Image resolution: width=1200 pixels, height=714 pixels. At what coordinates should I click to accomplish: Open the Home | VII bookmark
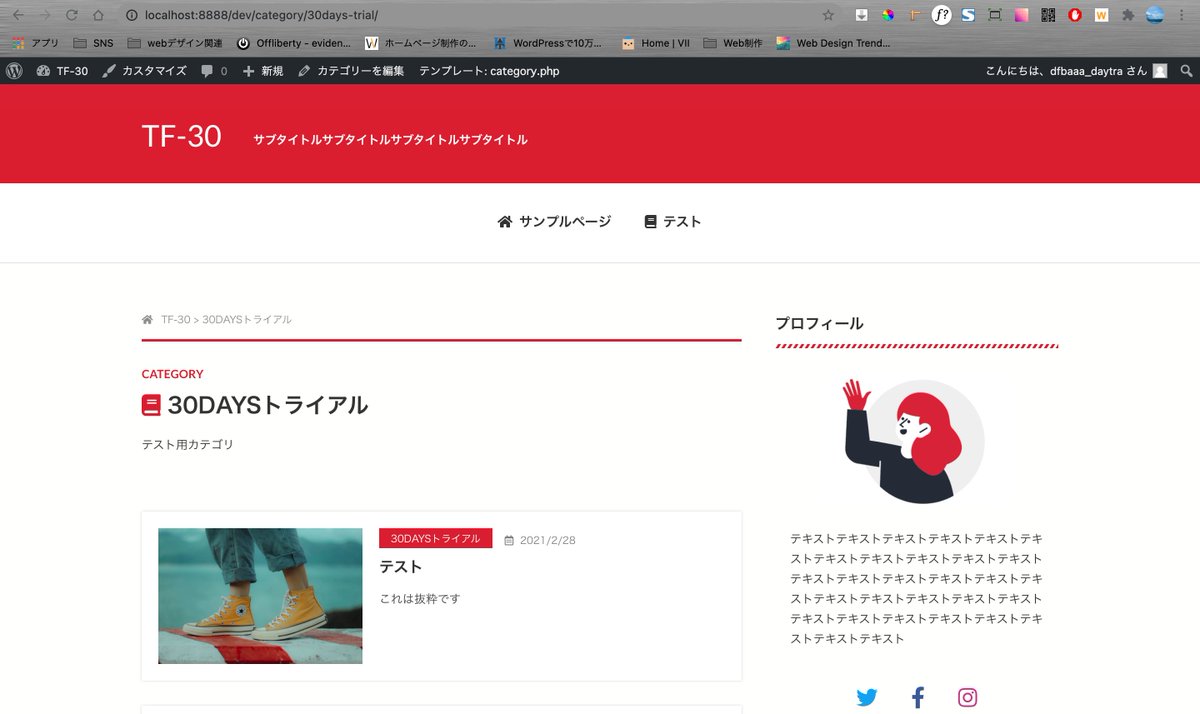(656, 43)
